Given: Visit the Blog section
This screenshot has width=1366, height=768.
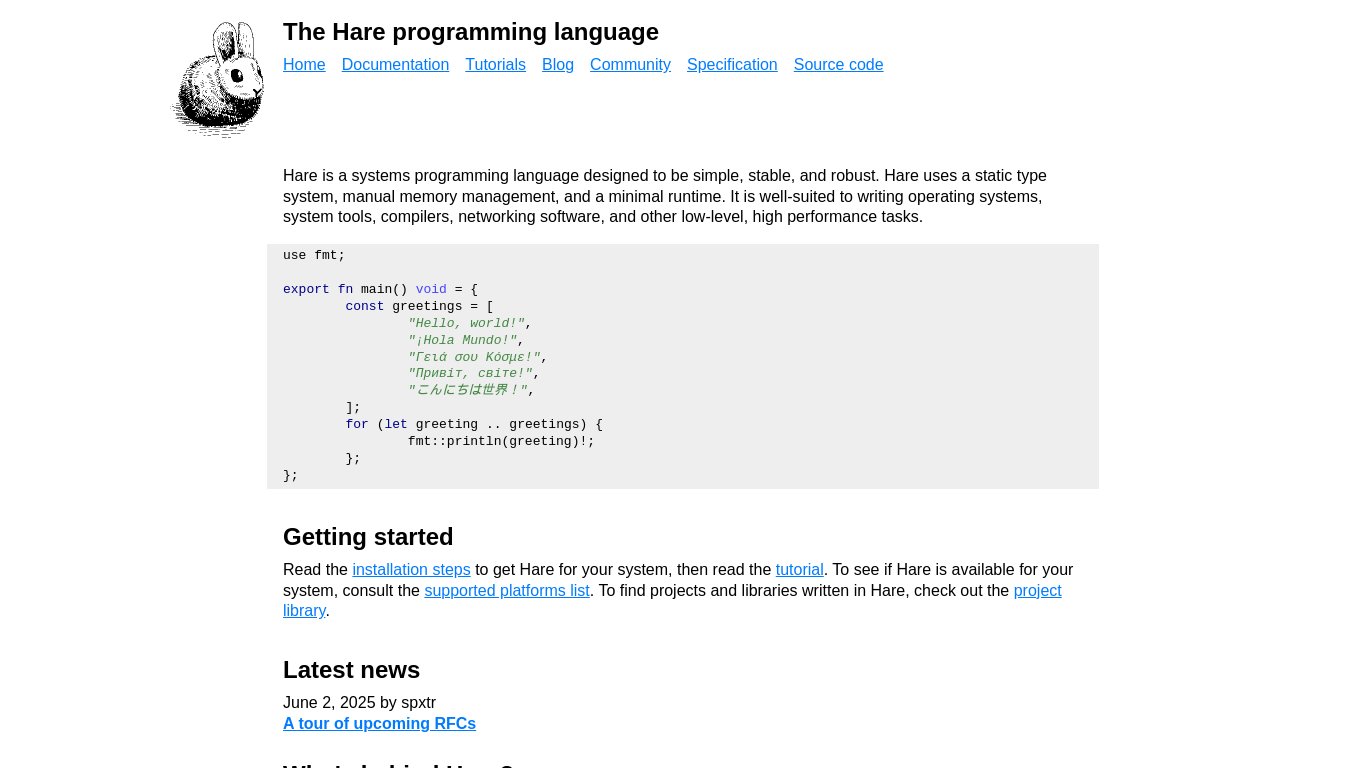Looking at the screenshot, I should pyautogui.click(x=558, y=65).
